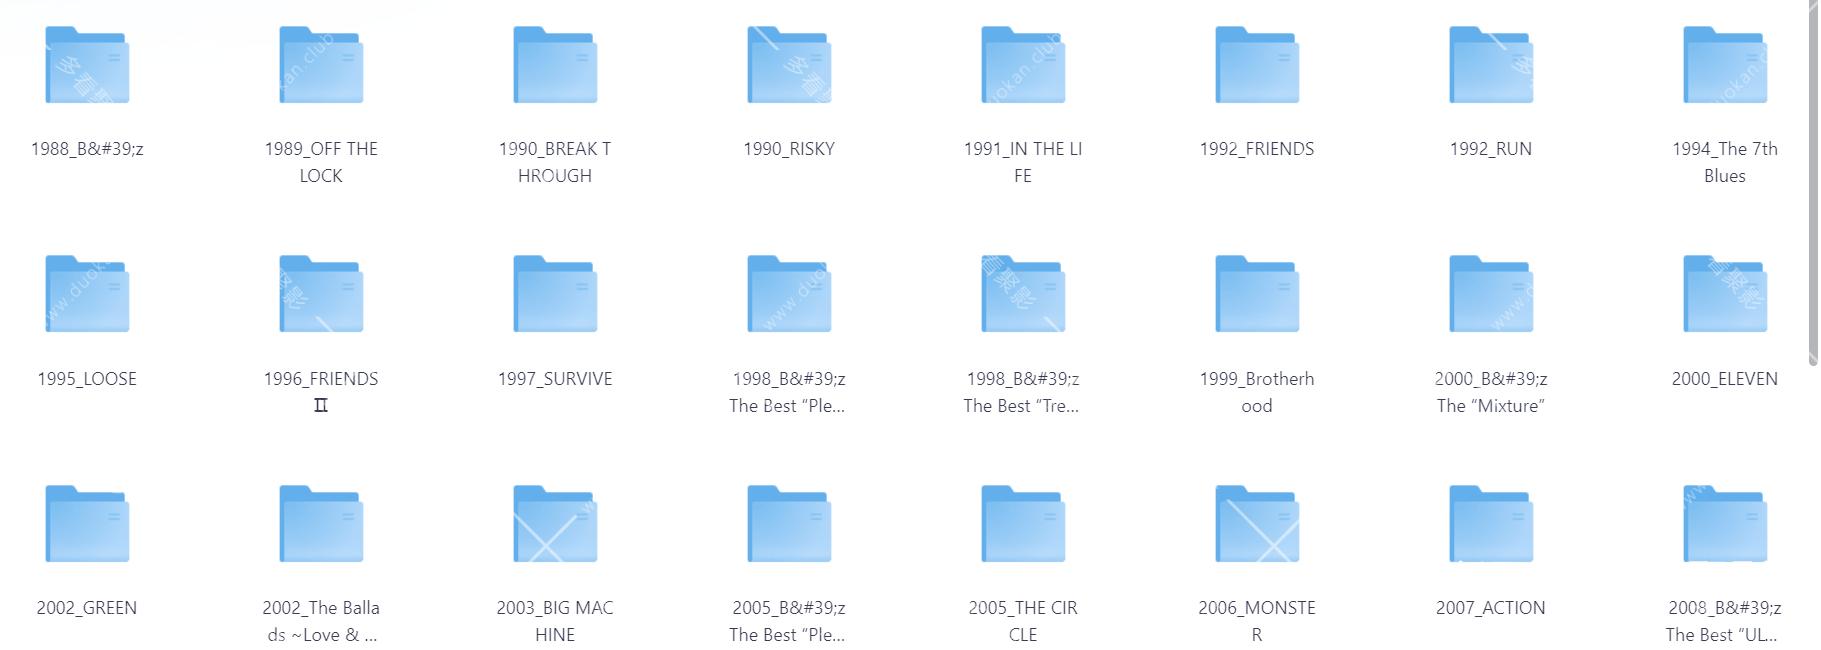Click the 1994_The 7th Blues name label
The height and width of the screenshot is (650, 1821).
[x=1724, y=162]
